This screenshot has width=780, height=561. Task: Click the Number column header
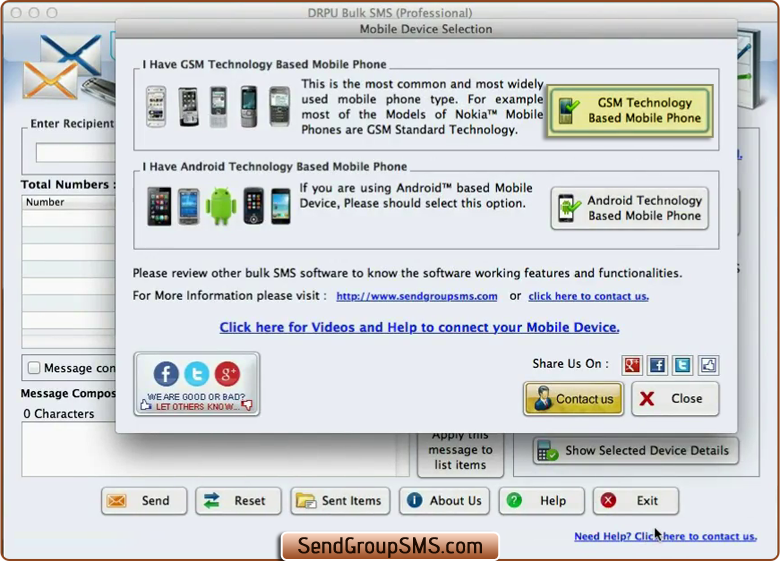pos(69,202)
